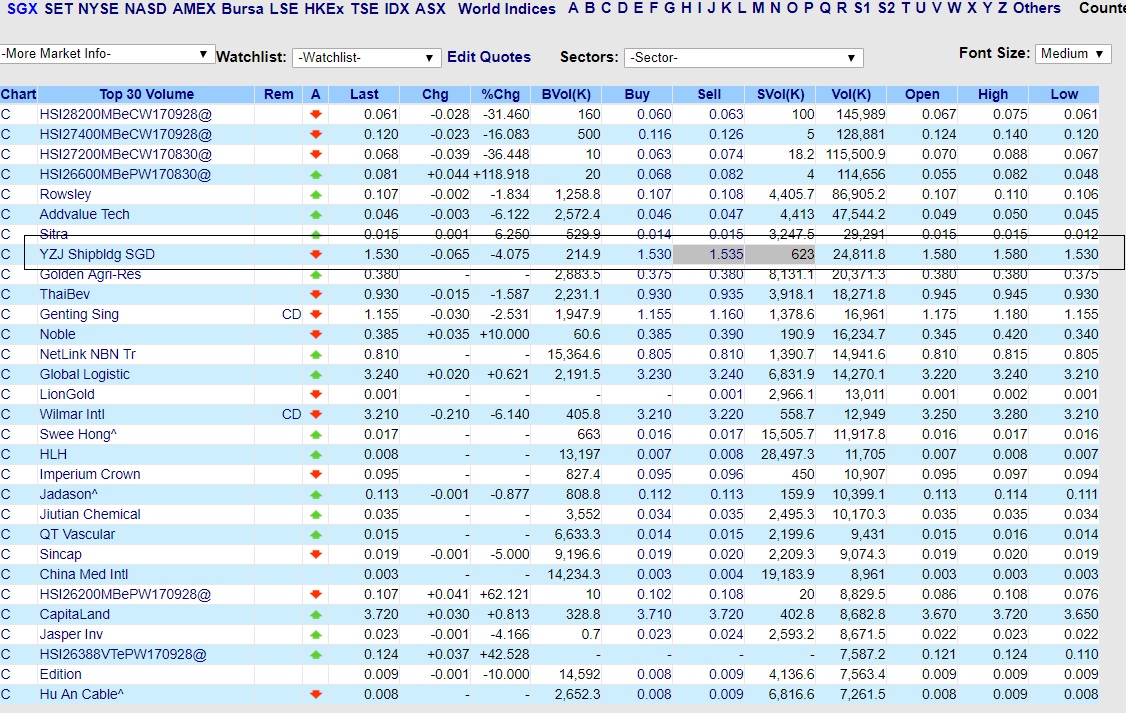Open Genting Sing stock name
The image size is (1126, 713).
point(79,314)
